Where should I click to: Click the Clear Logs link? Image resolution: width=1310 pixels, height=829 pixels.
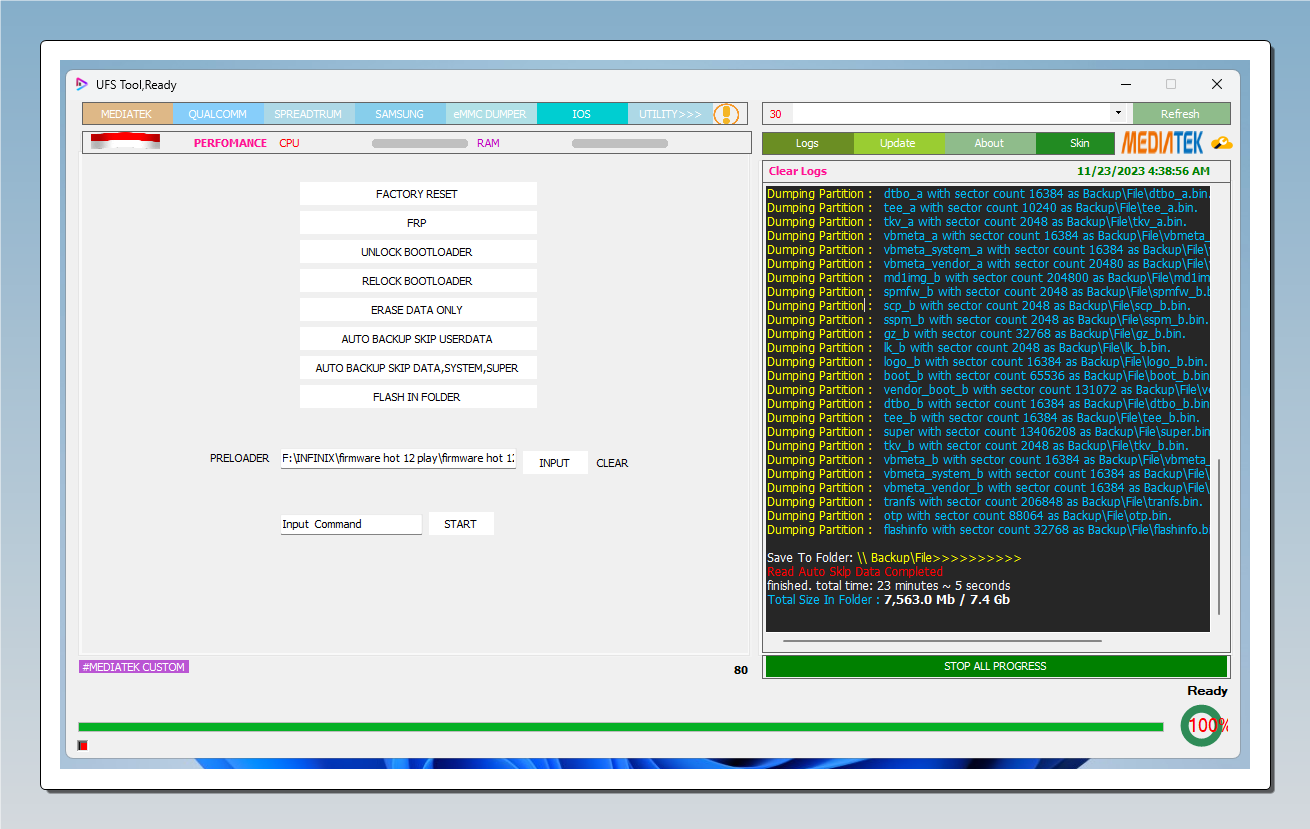[x=798, y=171]
